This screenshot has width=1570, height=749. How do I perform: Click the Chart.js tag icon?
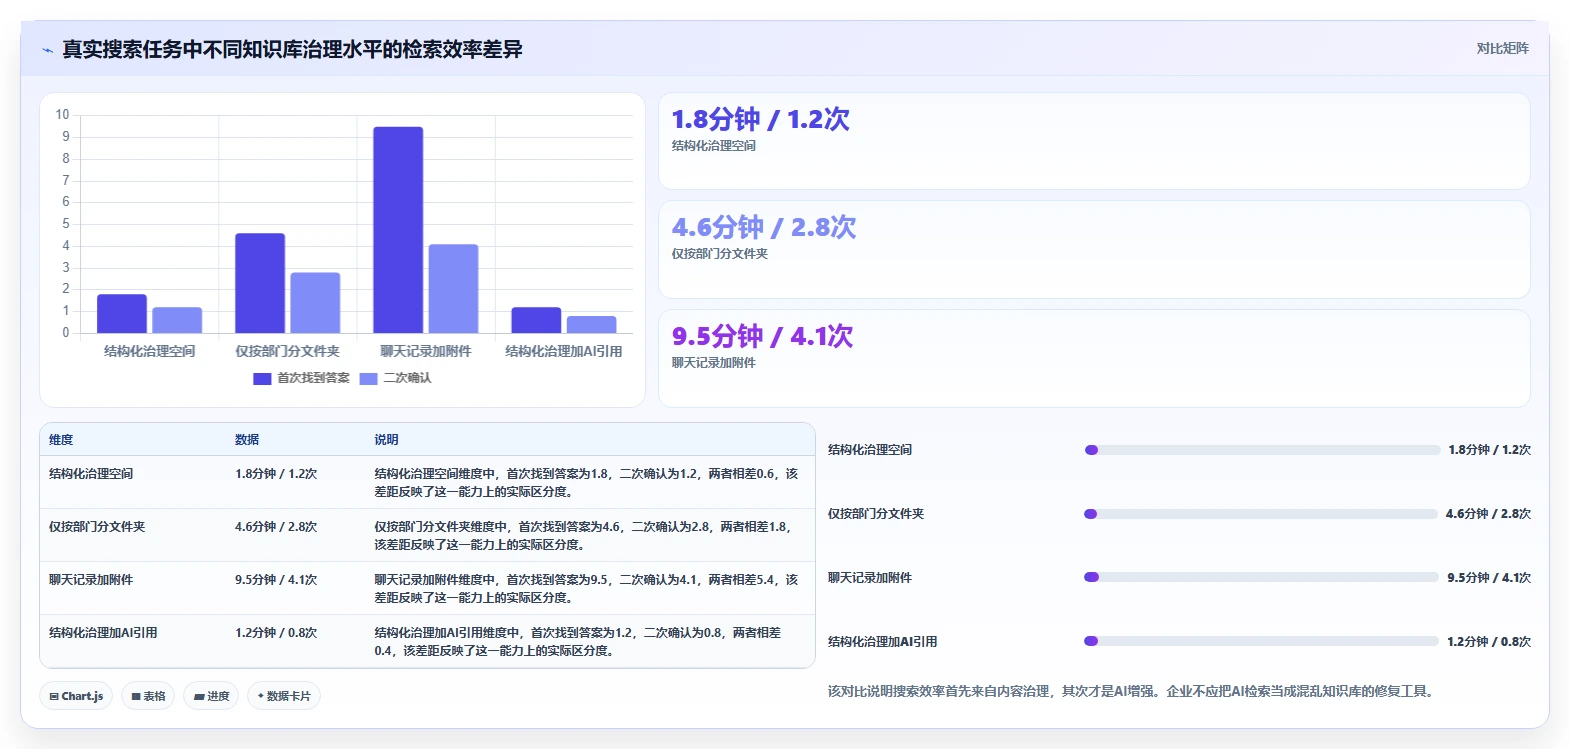coord(54,696)
